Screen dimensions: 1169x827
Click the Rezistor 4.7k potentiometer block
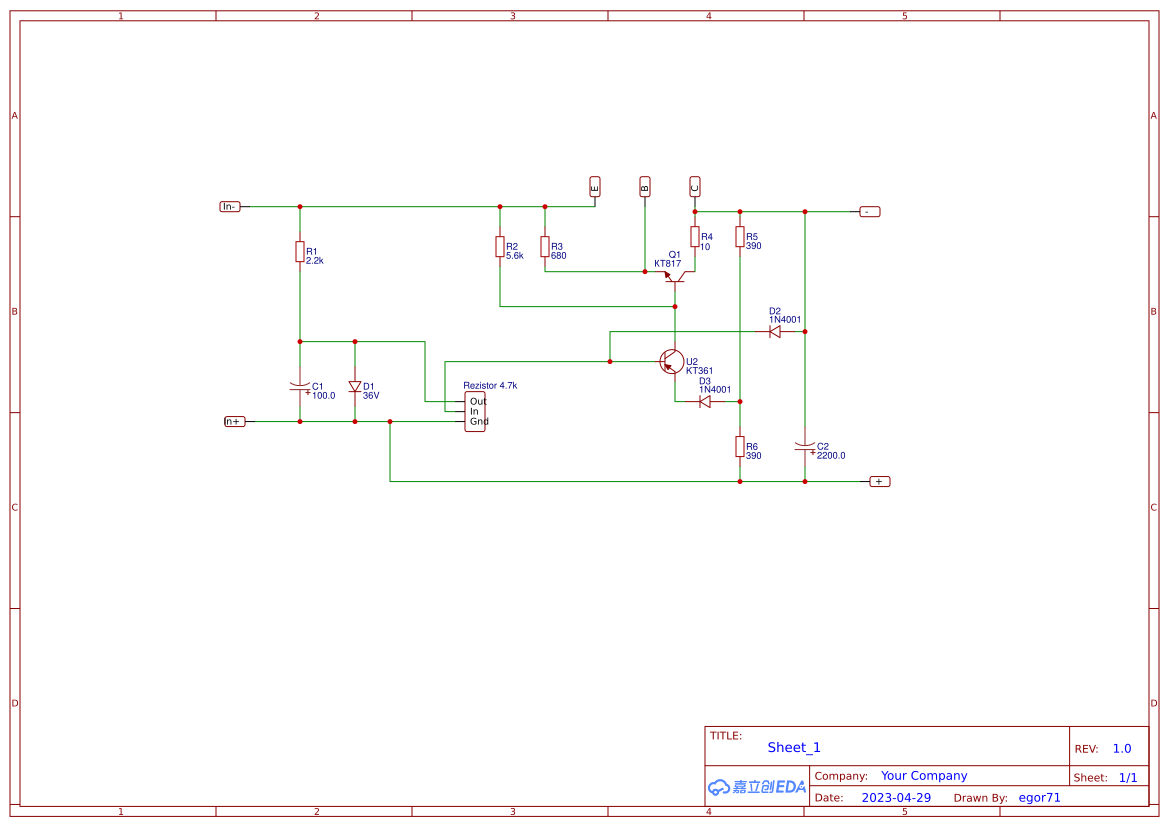[476, 411]
